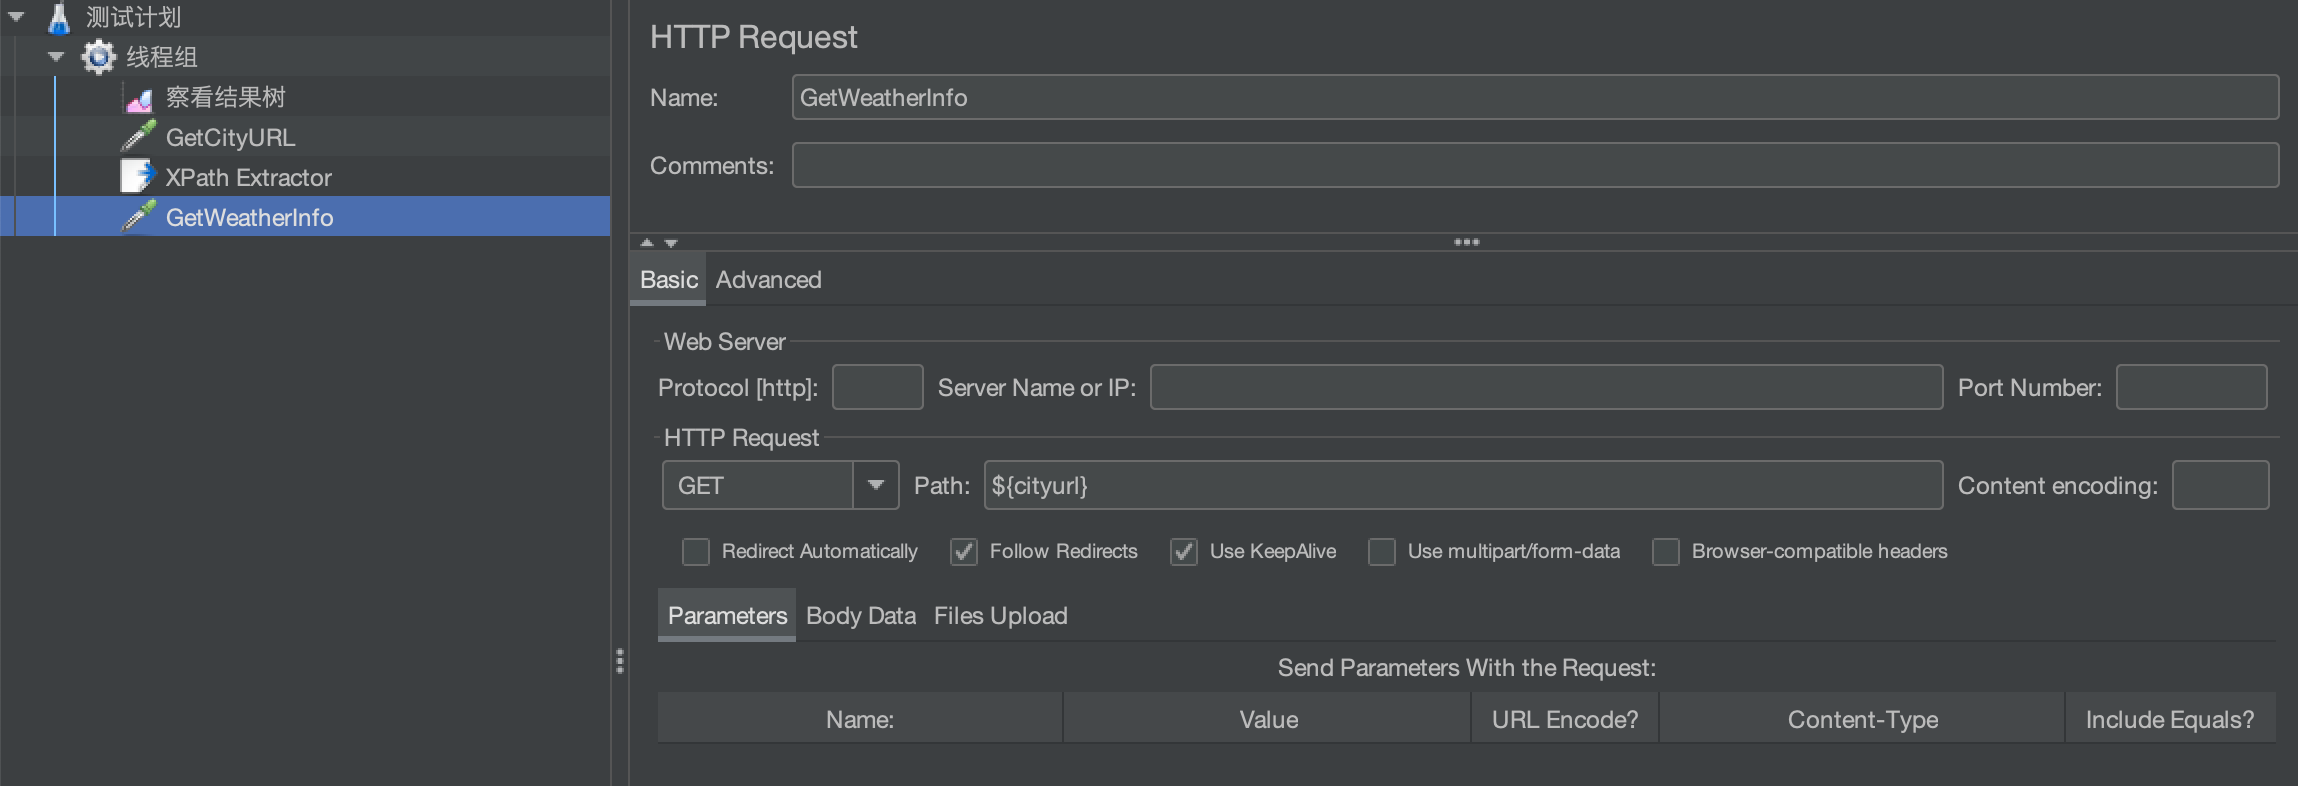Viewport: 2298px width, 786px height.
Task: Uncheck Use KeepAlive checkbox
Action: pyautogui.click(x=1184, y=552)
